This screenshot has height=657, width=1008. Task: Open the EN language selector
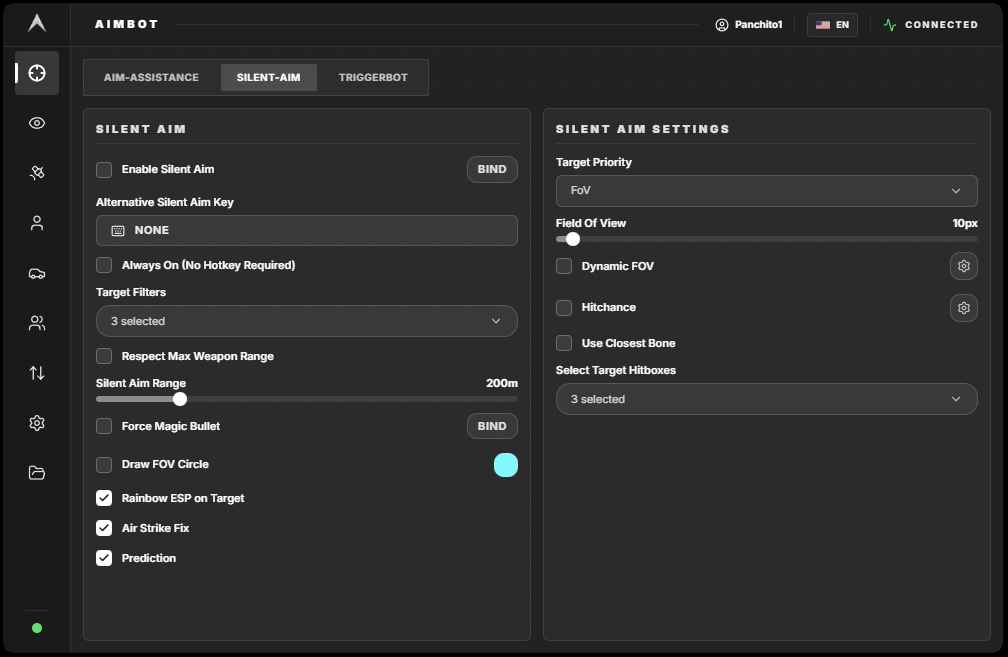tap(832, 25)
